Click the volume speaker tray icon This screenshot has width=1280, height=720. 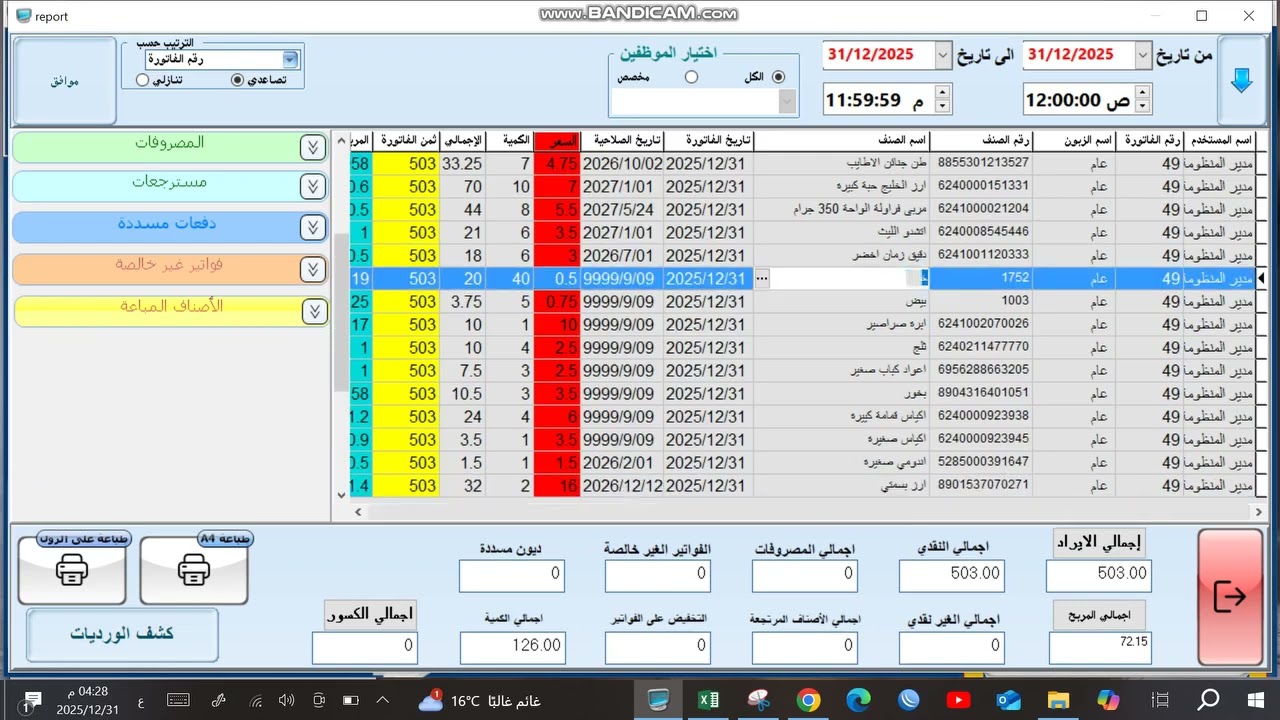point(286,701)
